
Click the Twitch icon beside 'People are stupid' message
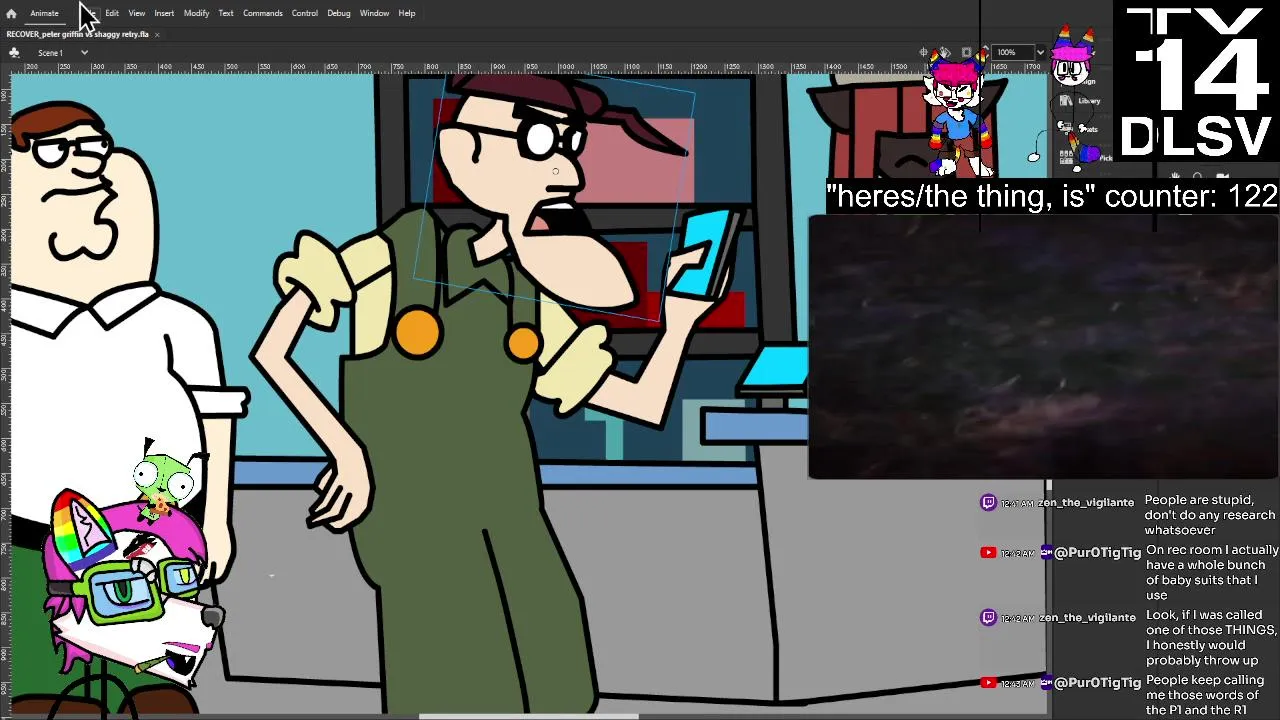click(x=988, y=502)
